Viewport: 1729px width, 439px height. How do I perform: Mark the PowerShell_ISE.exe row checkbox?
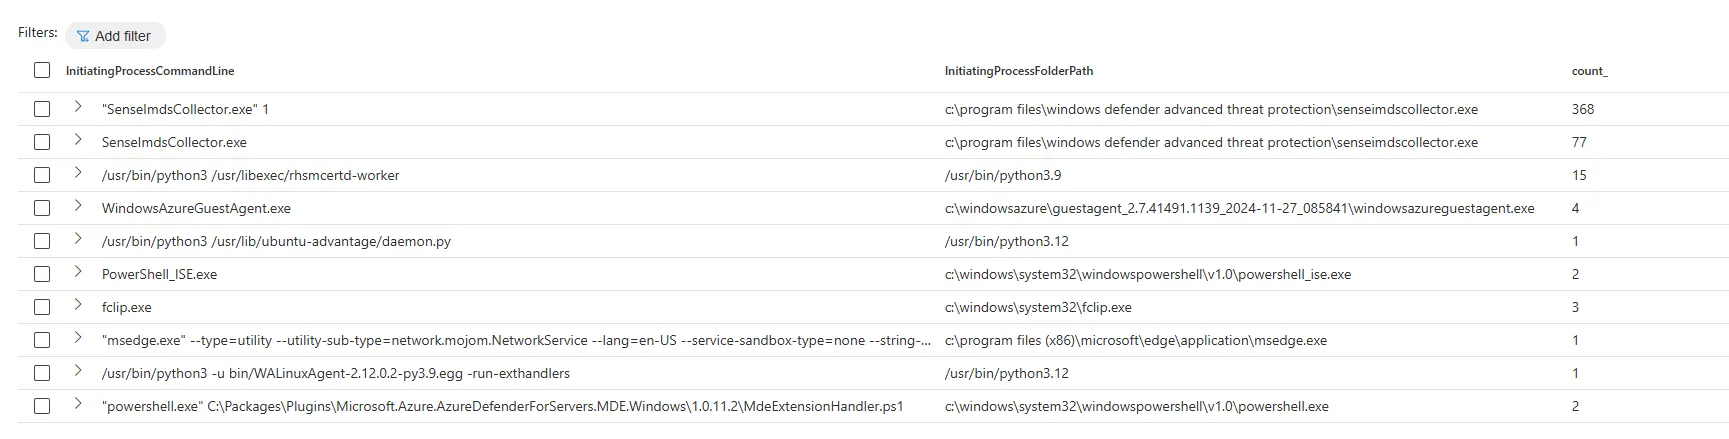(42, 274)
